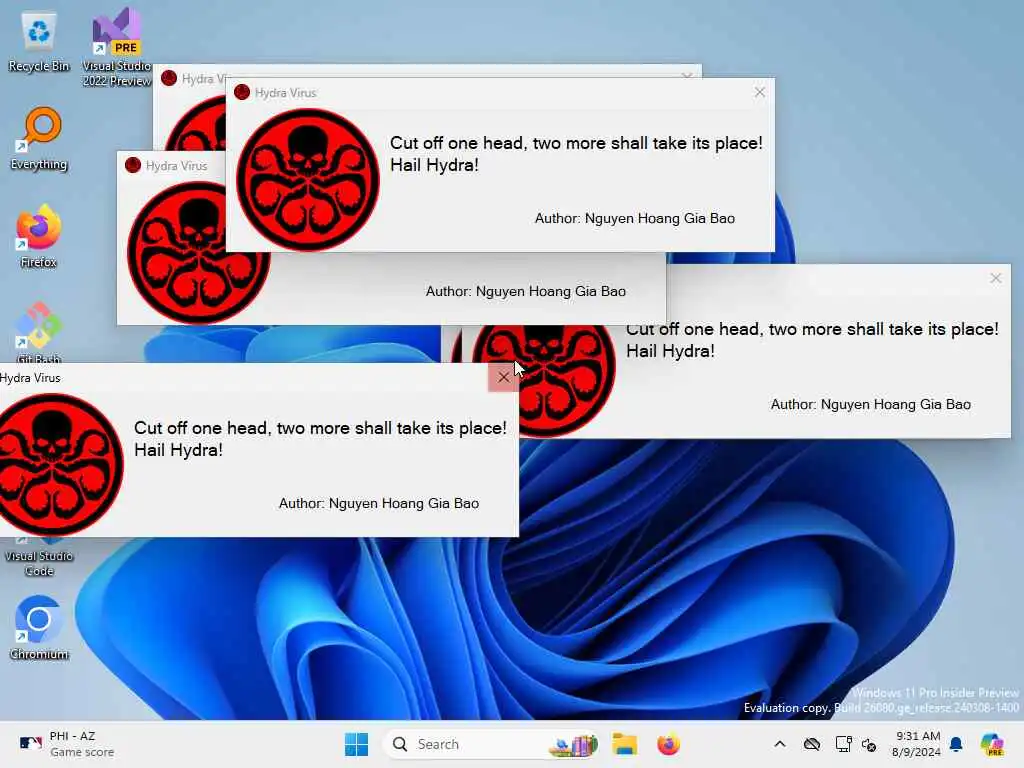Open the Firefox desktop shortcut
The image size is (1024, 768).
39,236
